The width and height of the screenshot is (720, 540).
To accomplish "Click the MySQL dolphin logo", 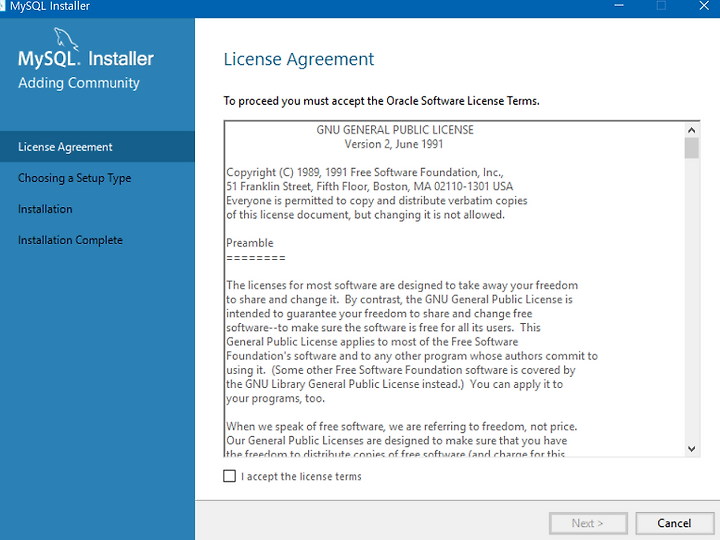I will click(66, 39).
